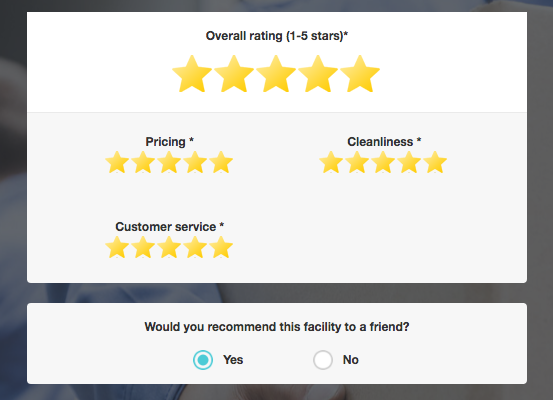The image size is (553, 400).
Task: Set Overall rating to two stars
Action: click(x=234, y=74)
